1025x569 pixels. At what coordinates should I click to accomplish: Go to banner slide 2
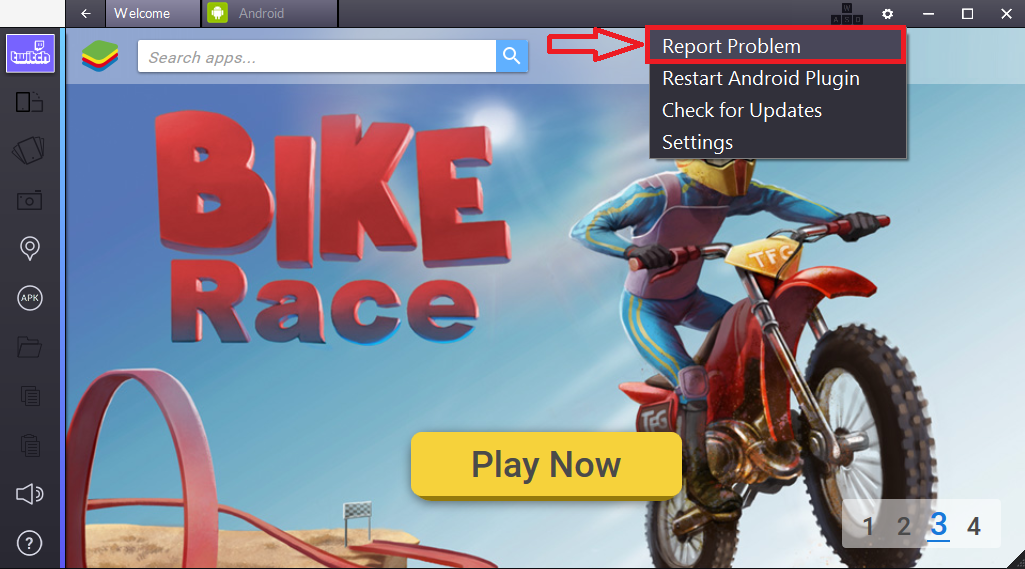903,526
